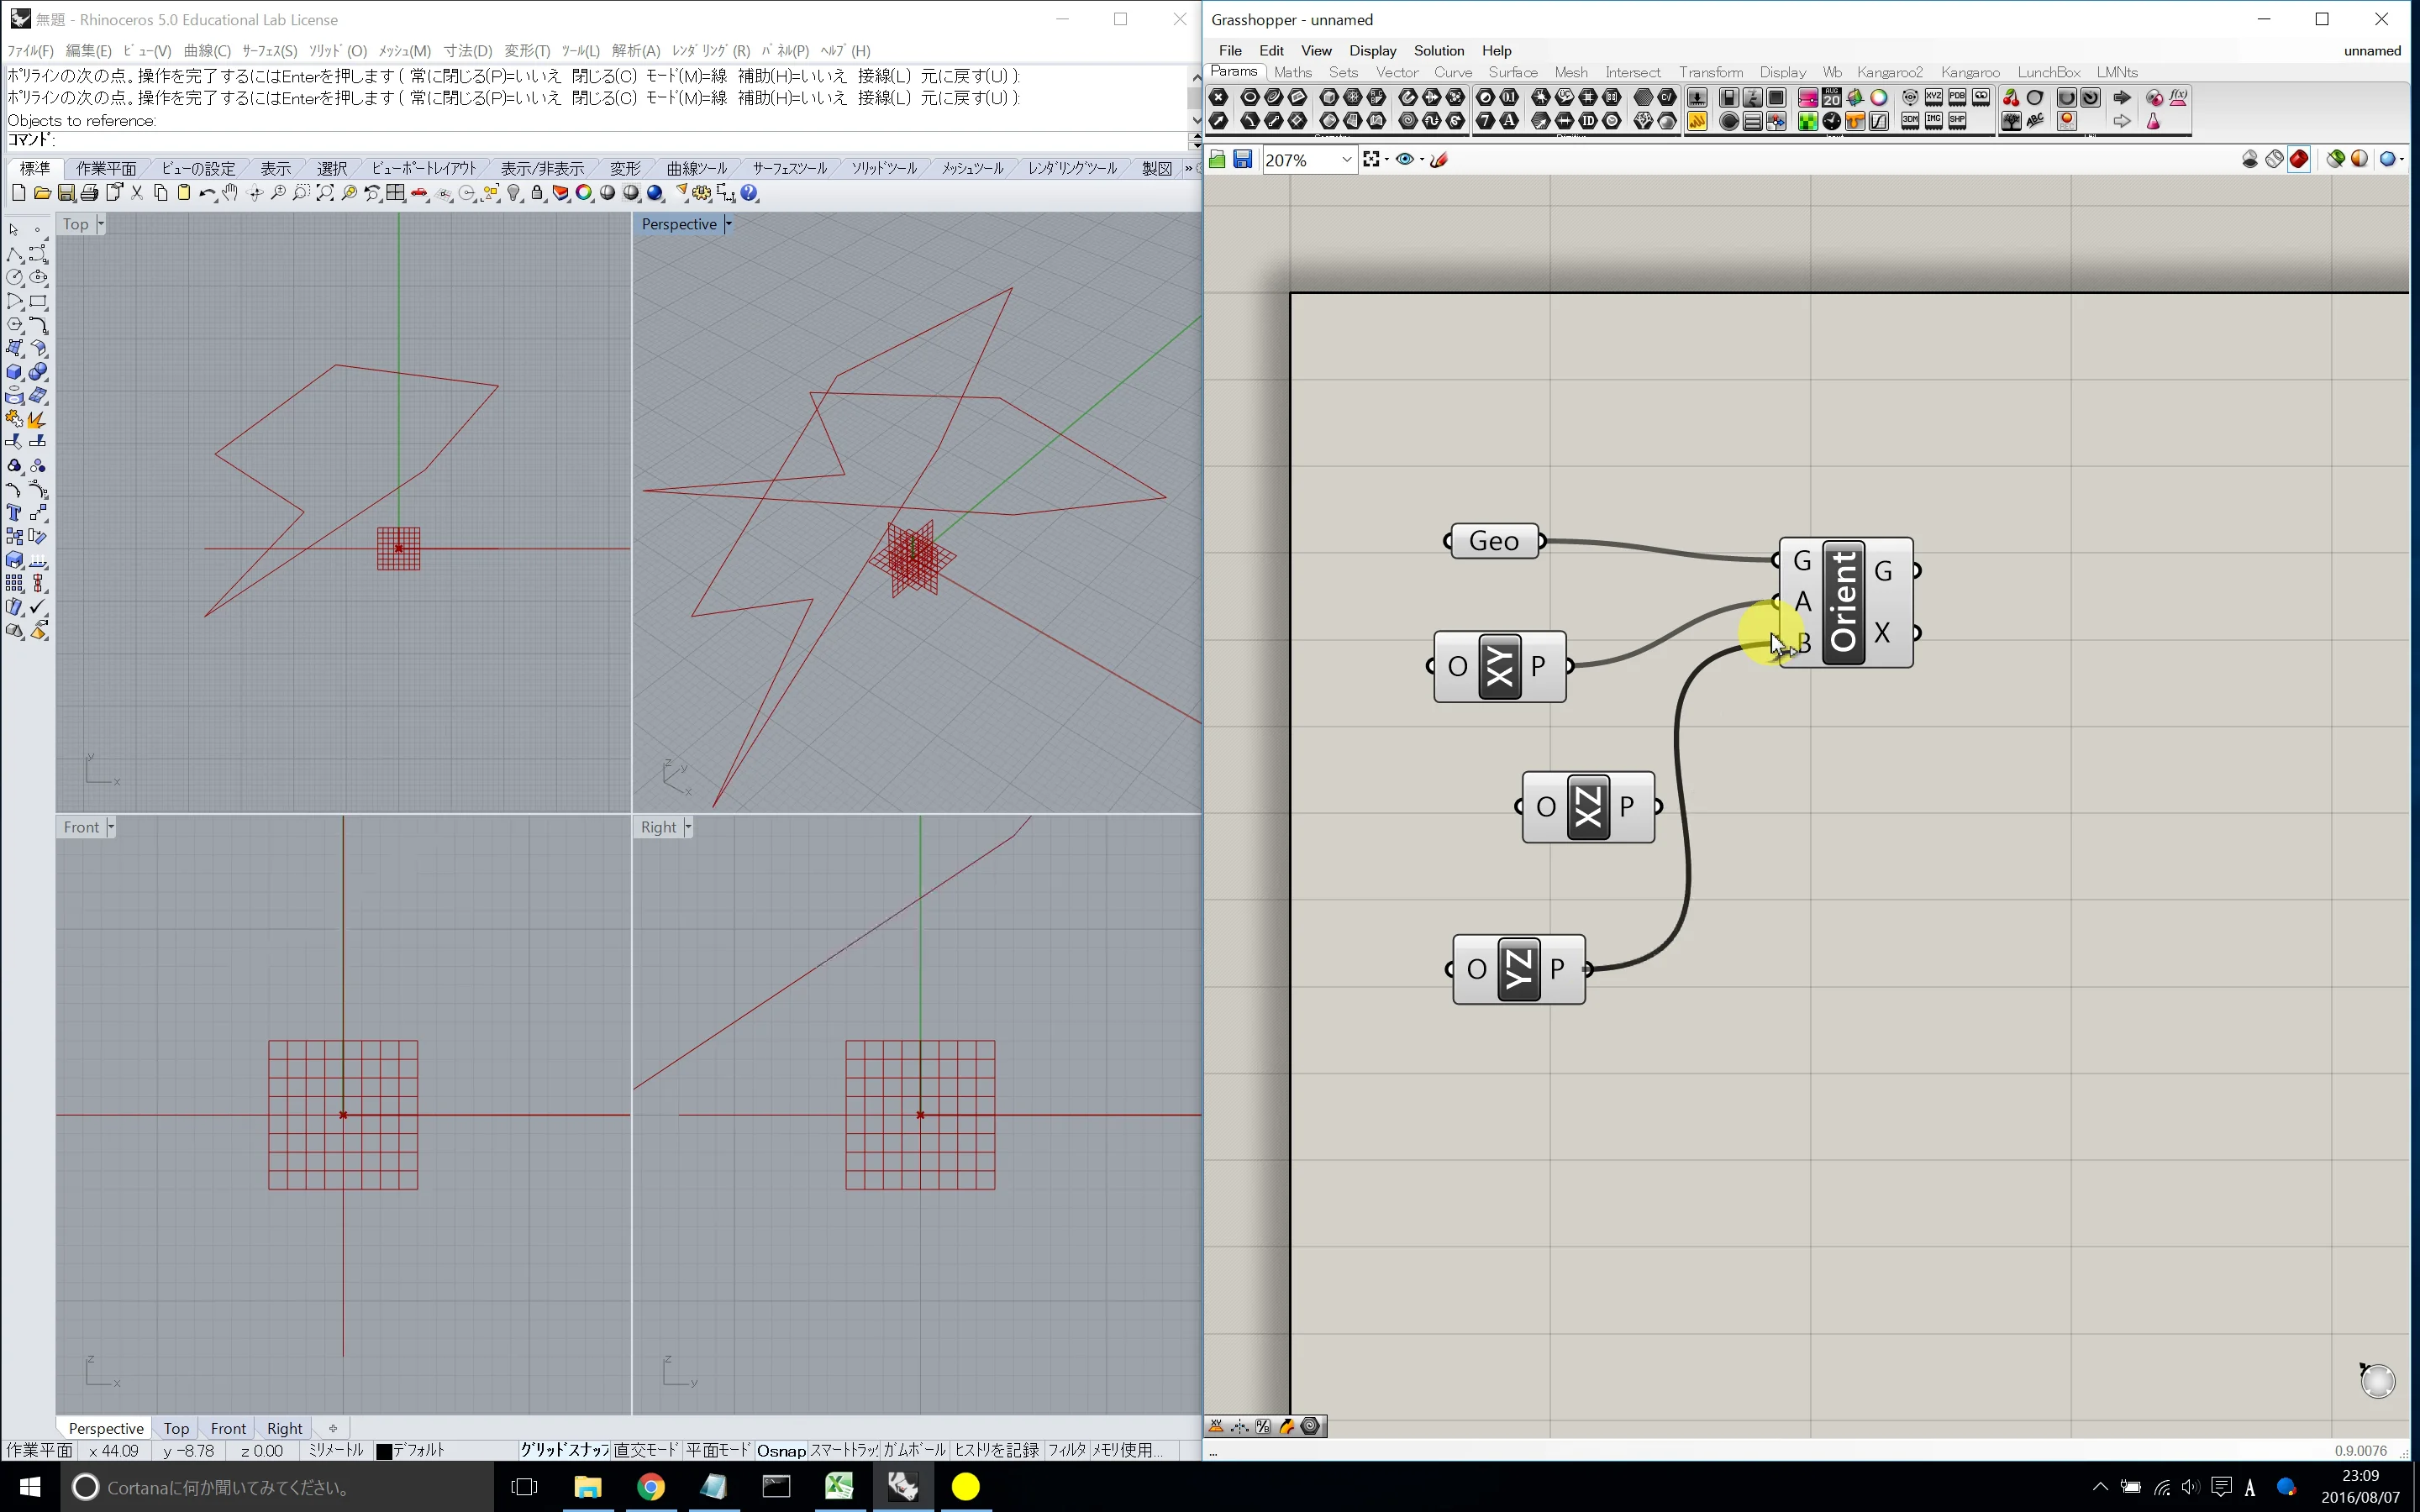This screenshot has height=1512, width=2420.
Task: Toggle Osnap in the status bar
Action: [x=780, y=1450]
